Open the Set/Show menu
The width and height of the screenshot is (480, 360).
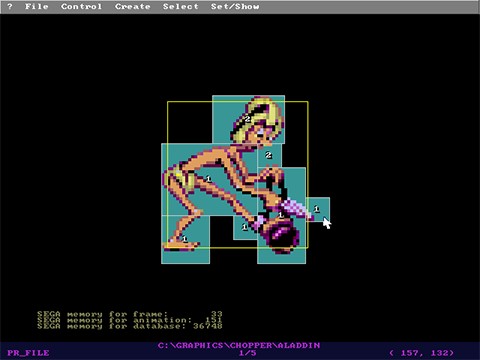coord(235,6)
